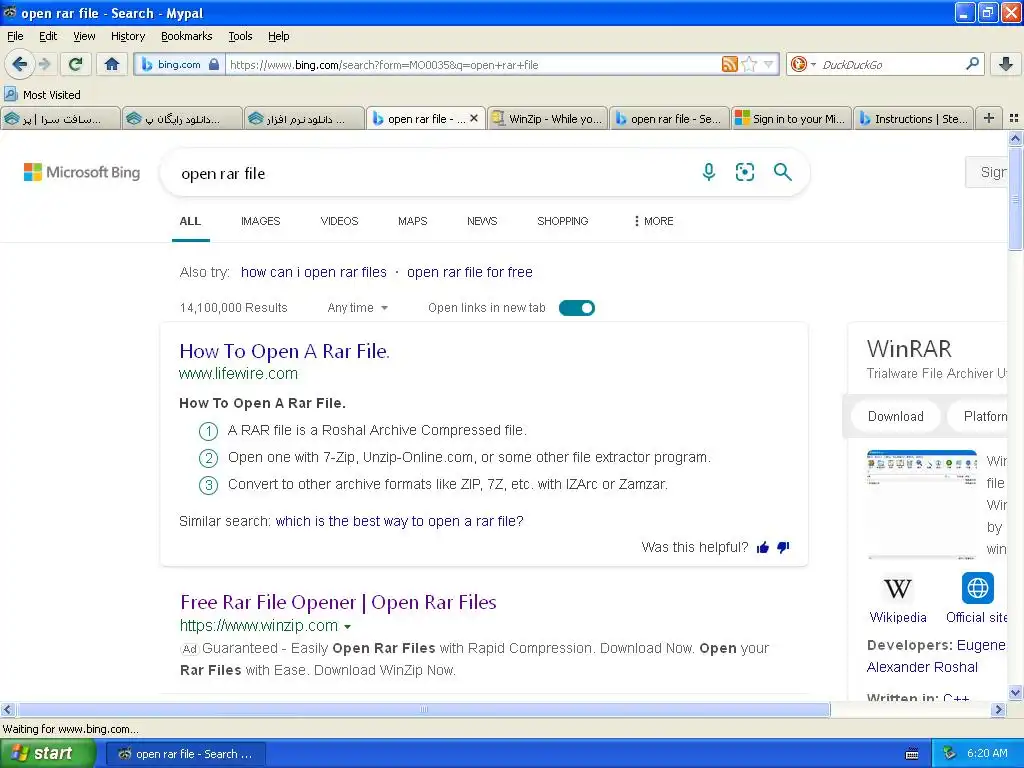
Task: Open the Most Visited bookmarks folder
Action: pos(42,95)
